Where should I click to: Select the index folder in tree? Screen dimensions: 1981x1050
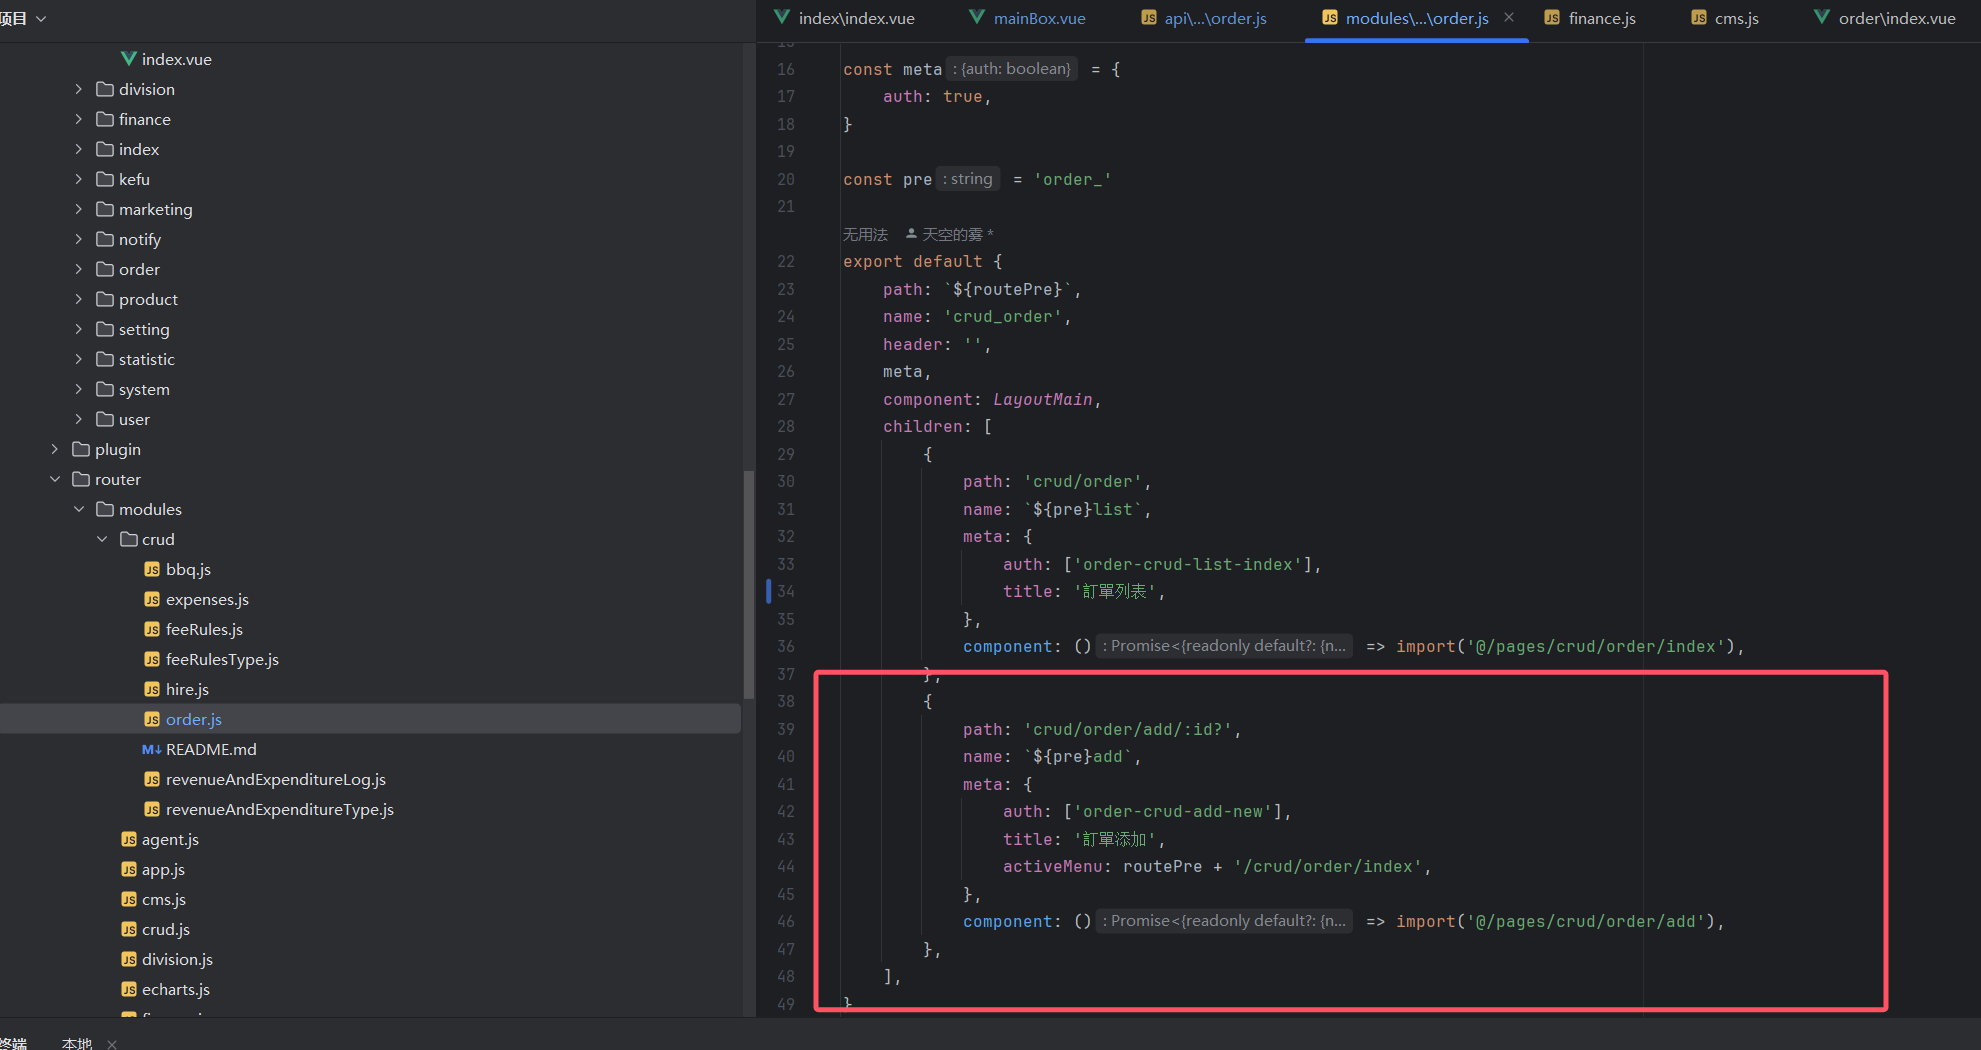click(x=370, y=149)
